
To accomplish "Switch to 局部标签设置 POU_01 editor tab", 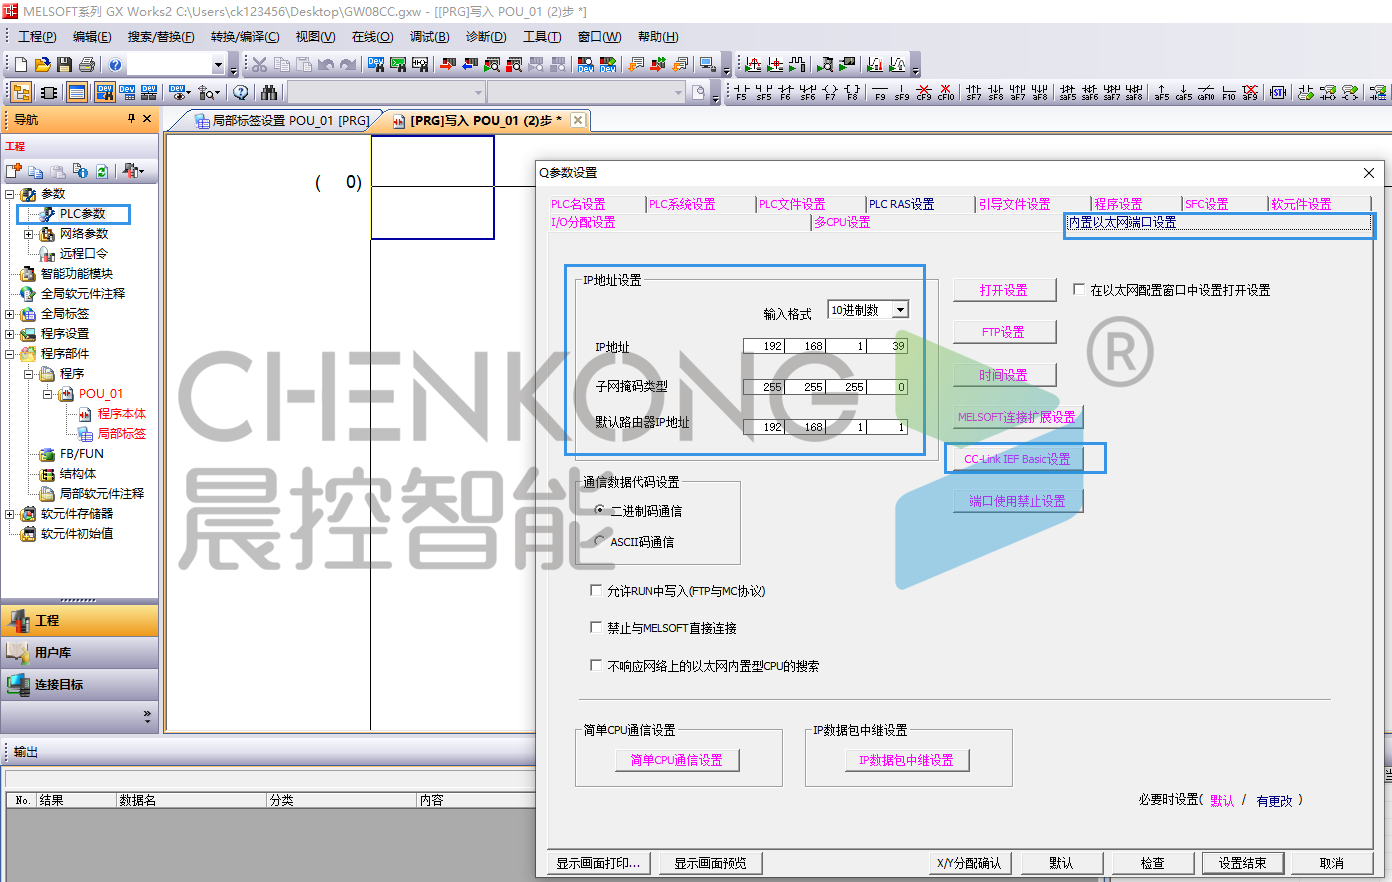I will tap(282, 121).
